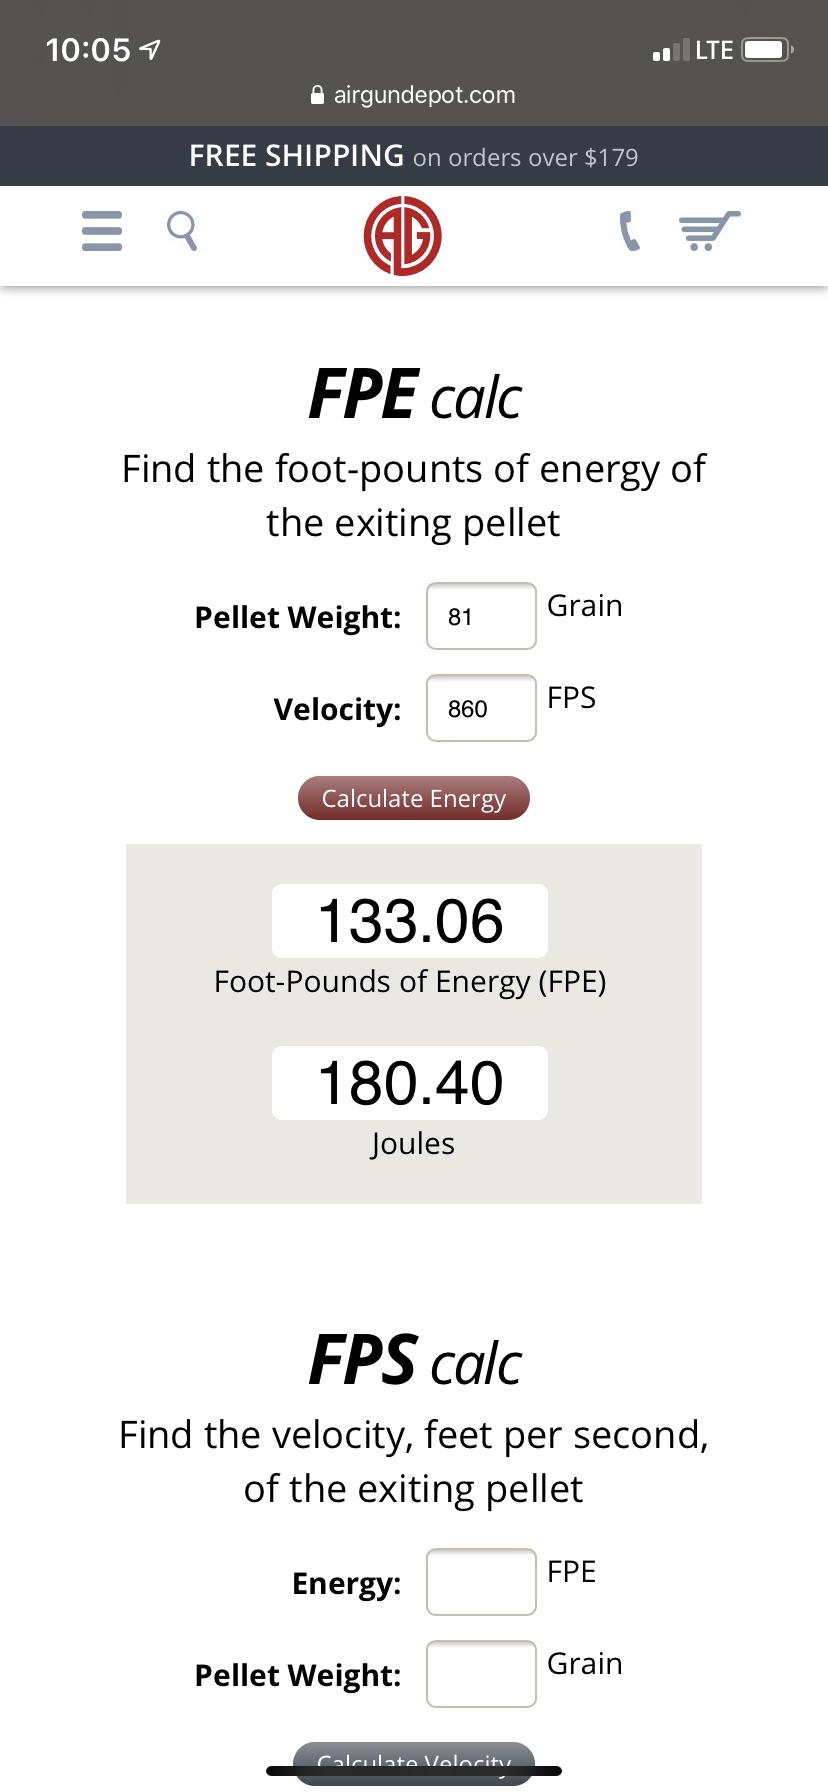The image size is (828, 1792).
Task: Open the shopping cart icon
Action: click(x=710, y=231)
